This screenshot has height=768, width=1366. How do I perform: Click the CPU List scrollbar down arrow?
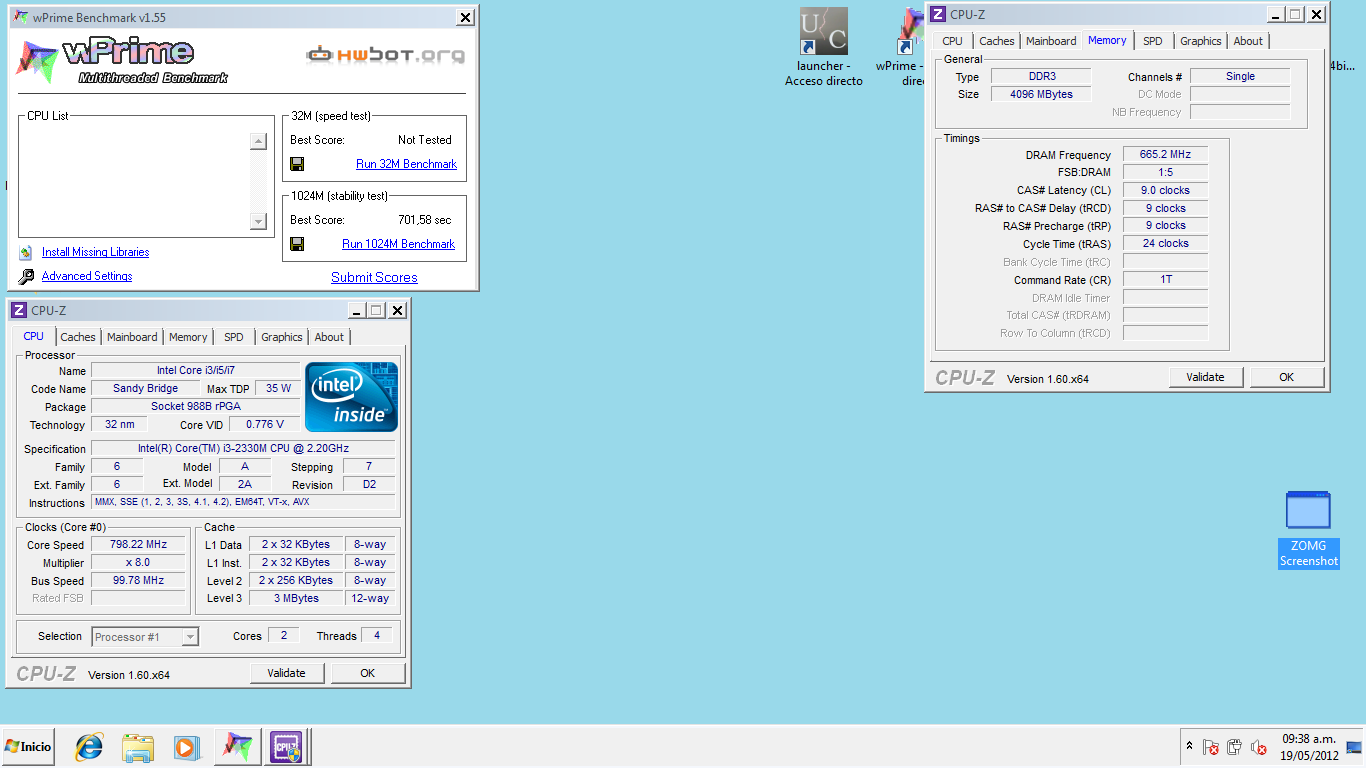click(259, 221)
